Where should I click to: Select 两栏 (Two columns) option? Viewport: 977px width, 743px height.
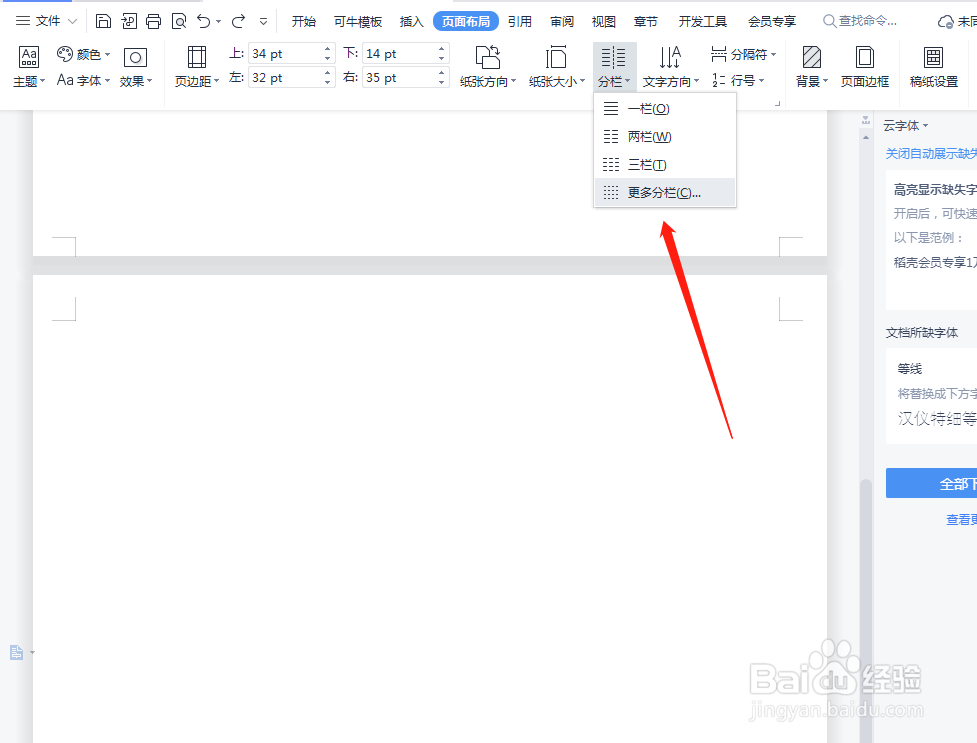coord(665,137)
